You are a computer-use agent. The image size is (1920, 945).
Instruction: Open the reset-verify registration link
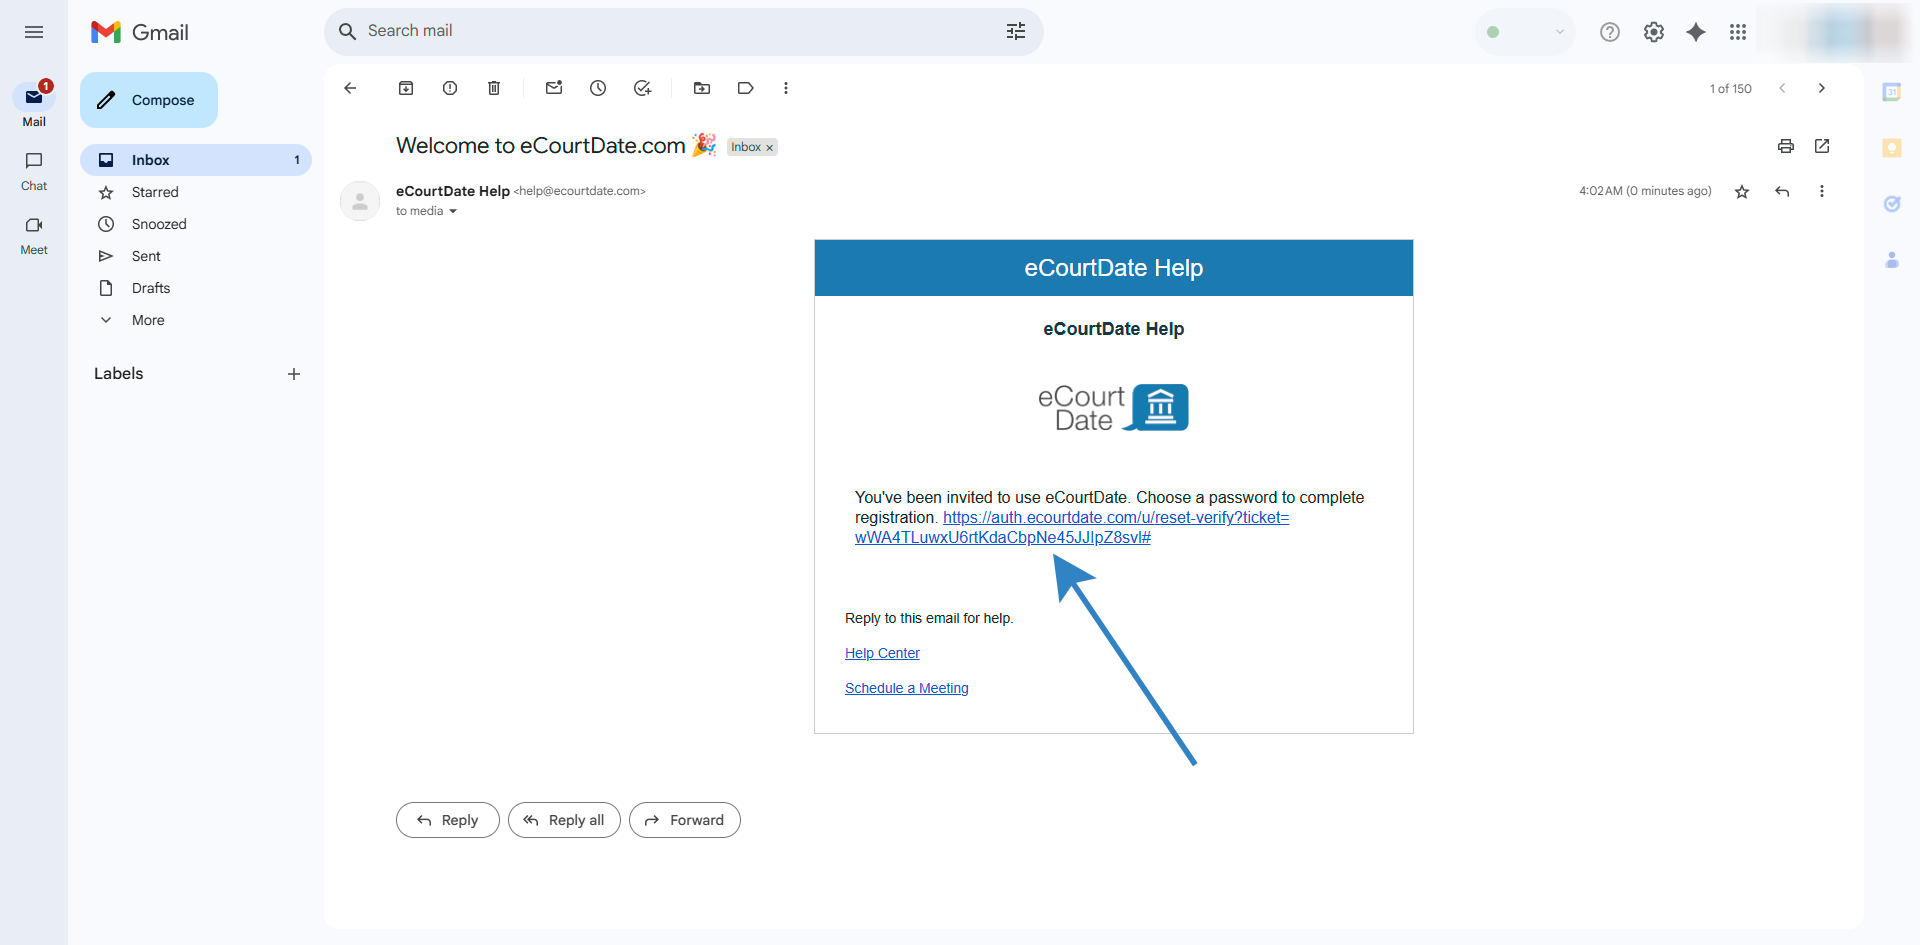(1072, 528)
